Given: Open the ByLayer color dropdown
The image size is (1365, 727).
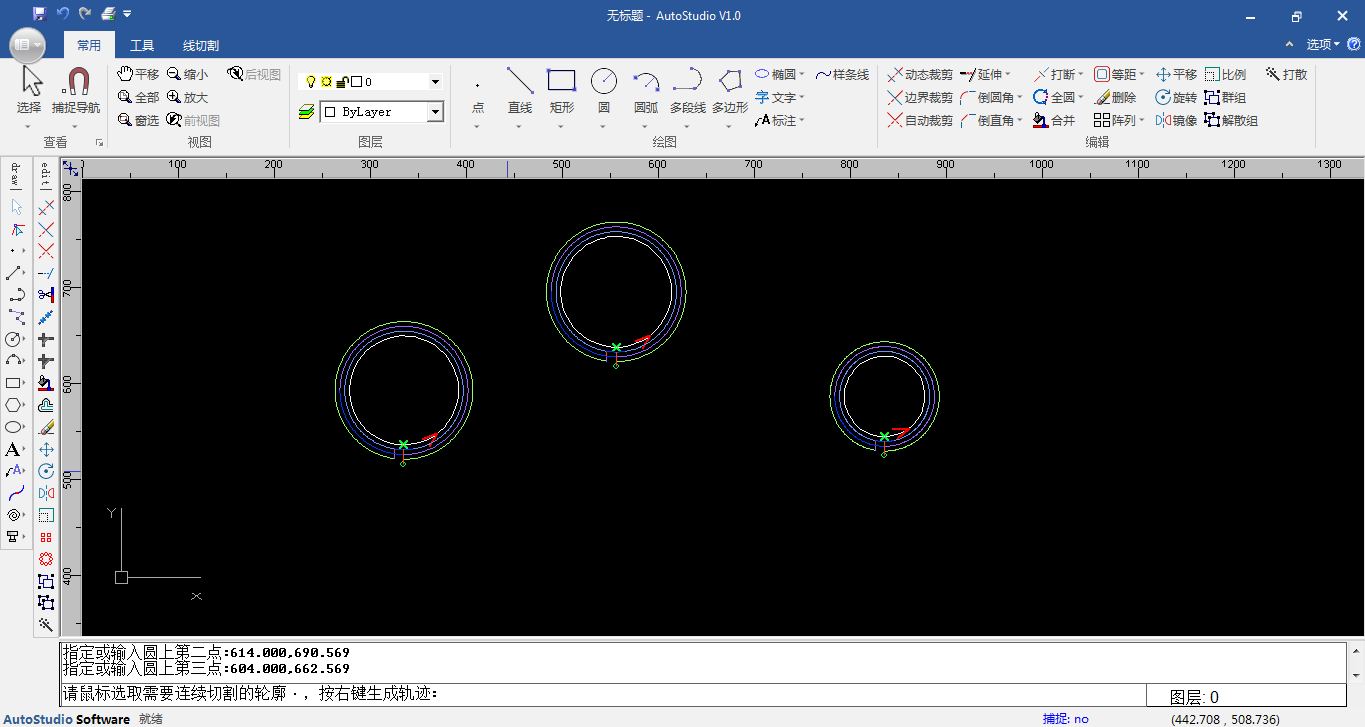Looking at the screenshot, I should coord(435,112).
